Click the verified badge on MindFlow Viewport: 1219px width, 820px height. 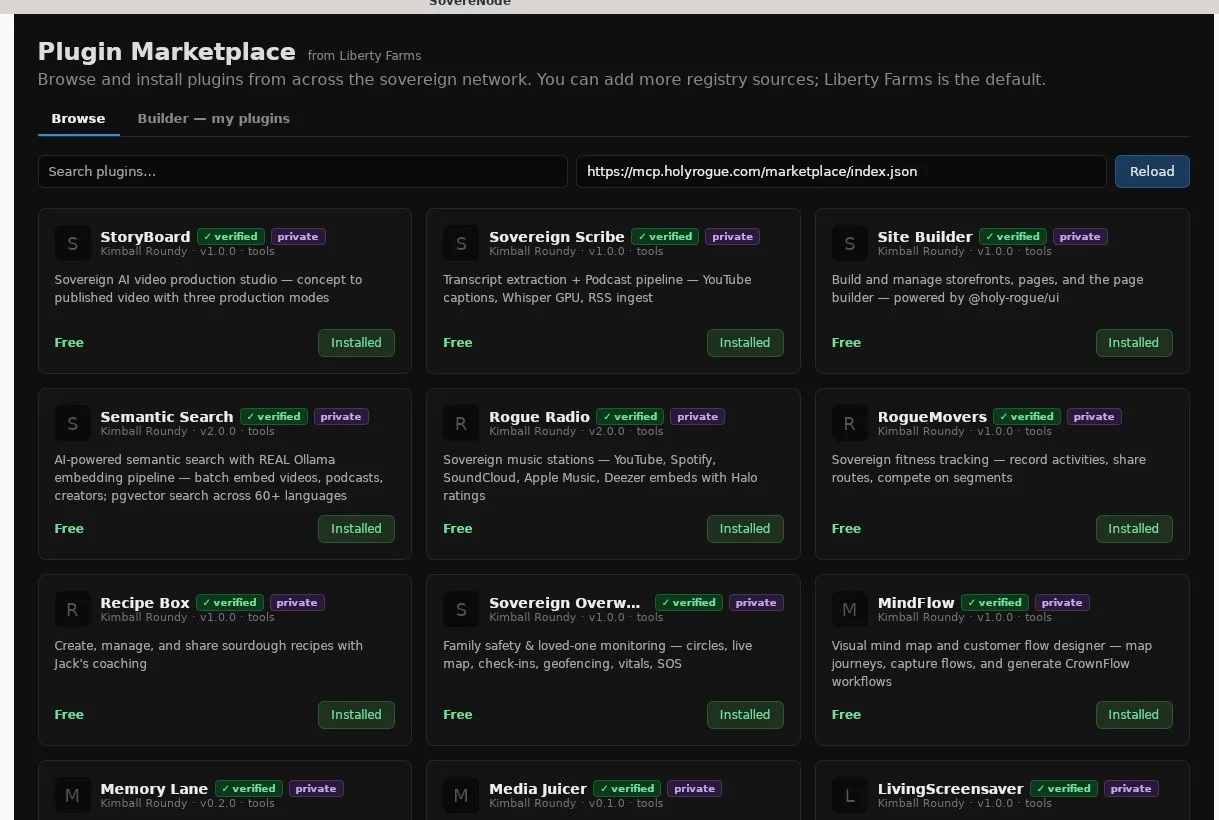[x=995, y=603]
